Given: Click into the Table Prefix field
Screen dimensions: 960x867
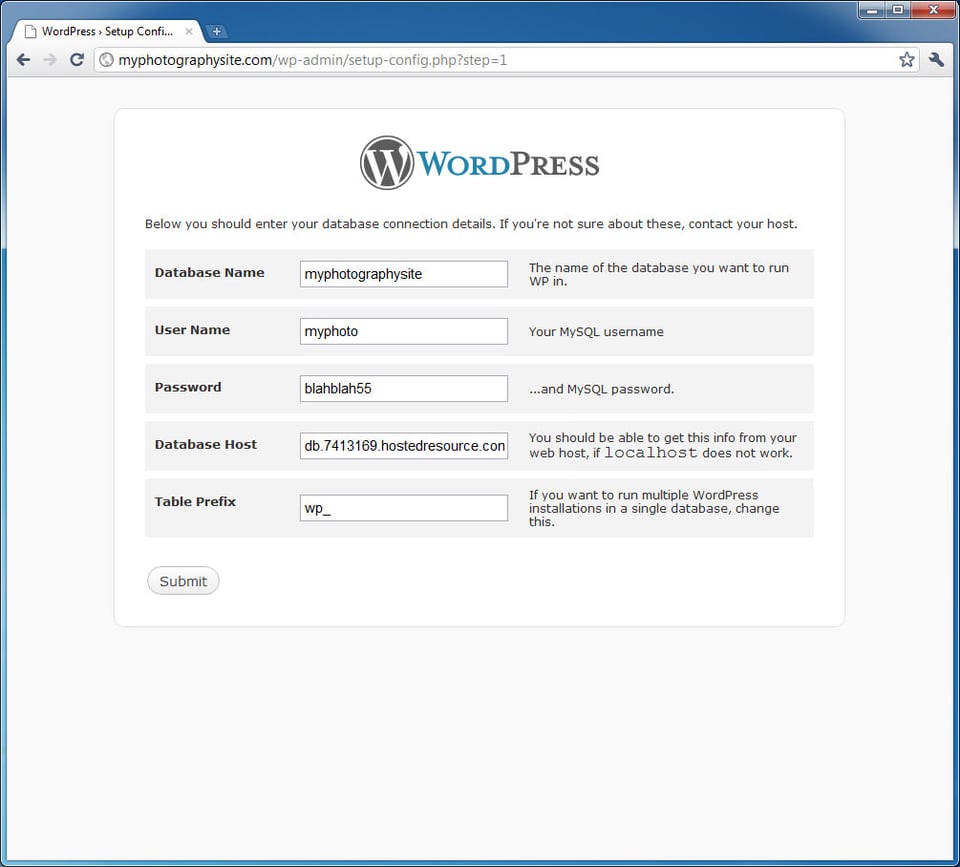Looking at the screenshot, I should 403,508.
